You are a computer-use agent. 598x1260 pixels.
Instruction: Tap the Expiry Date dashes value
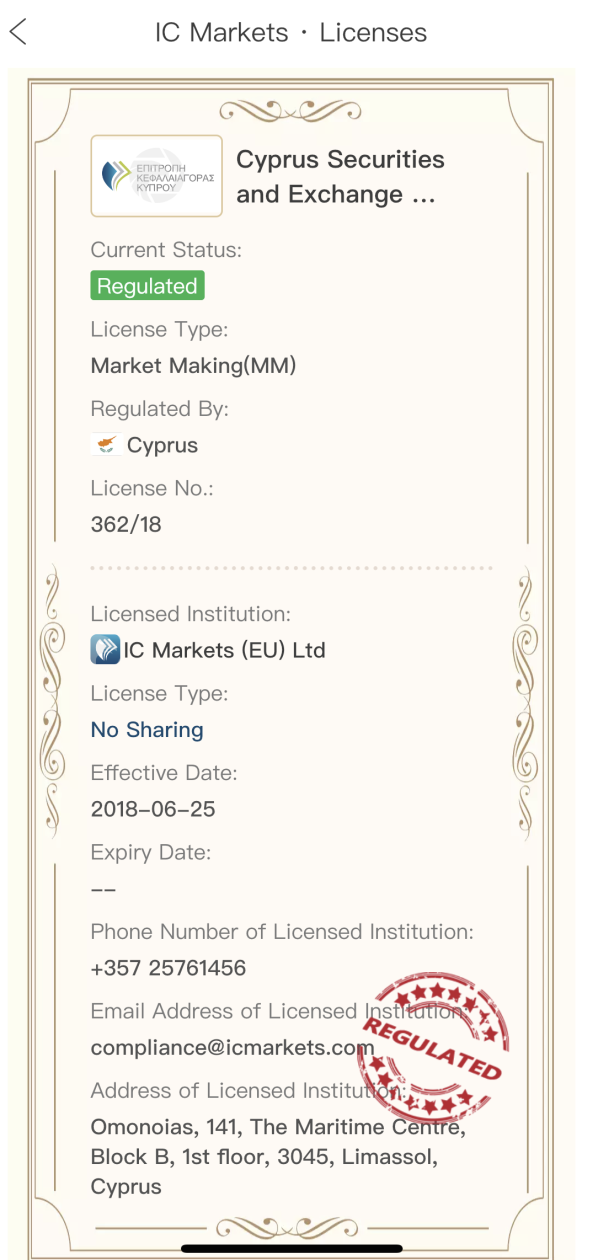pyautogui.click(x=103, y=889)
